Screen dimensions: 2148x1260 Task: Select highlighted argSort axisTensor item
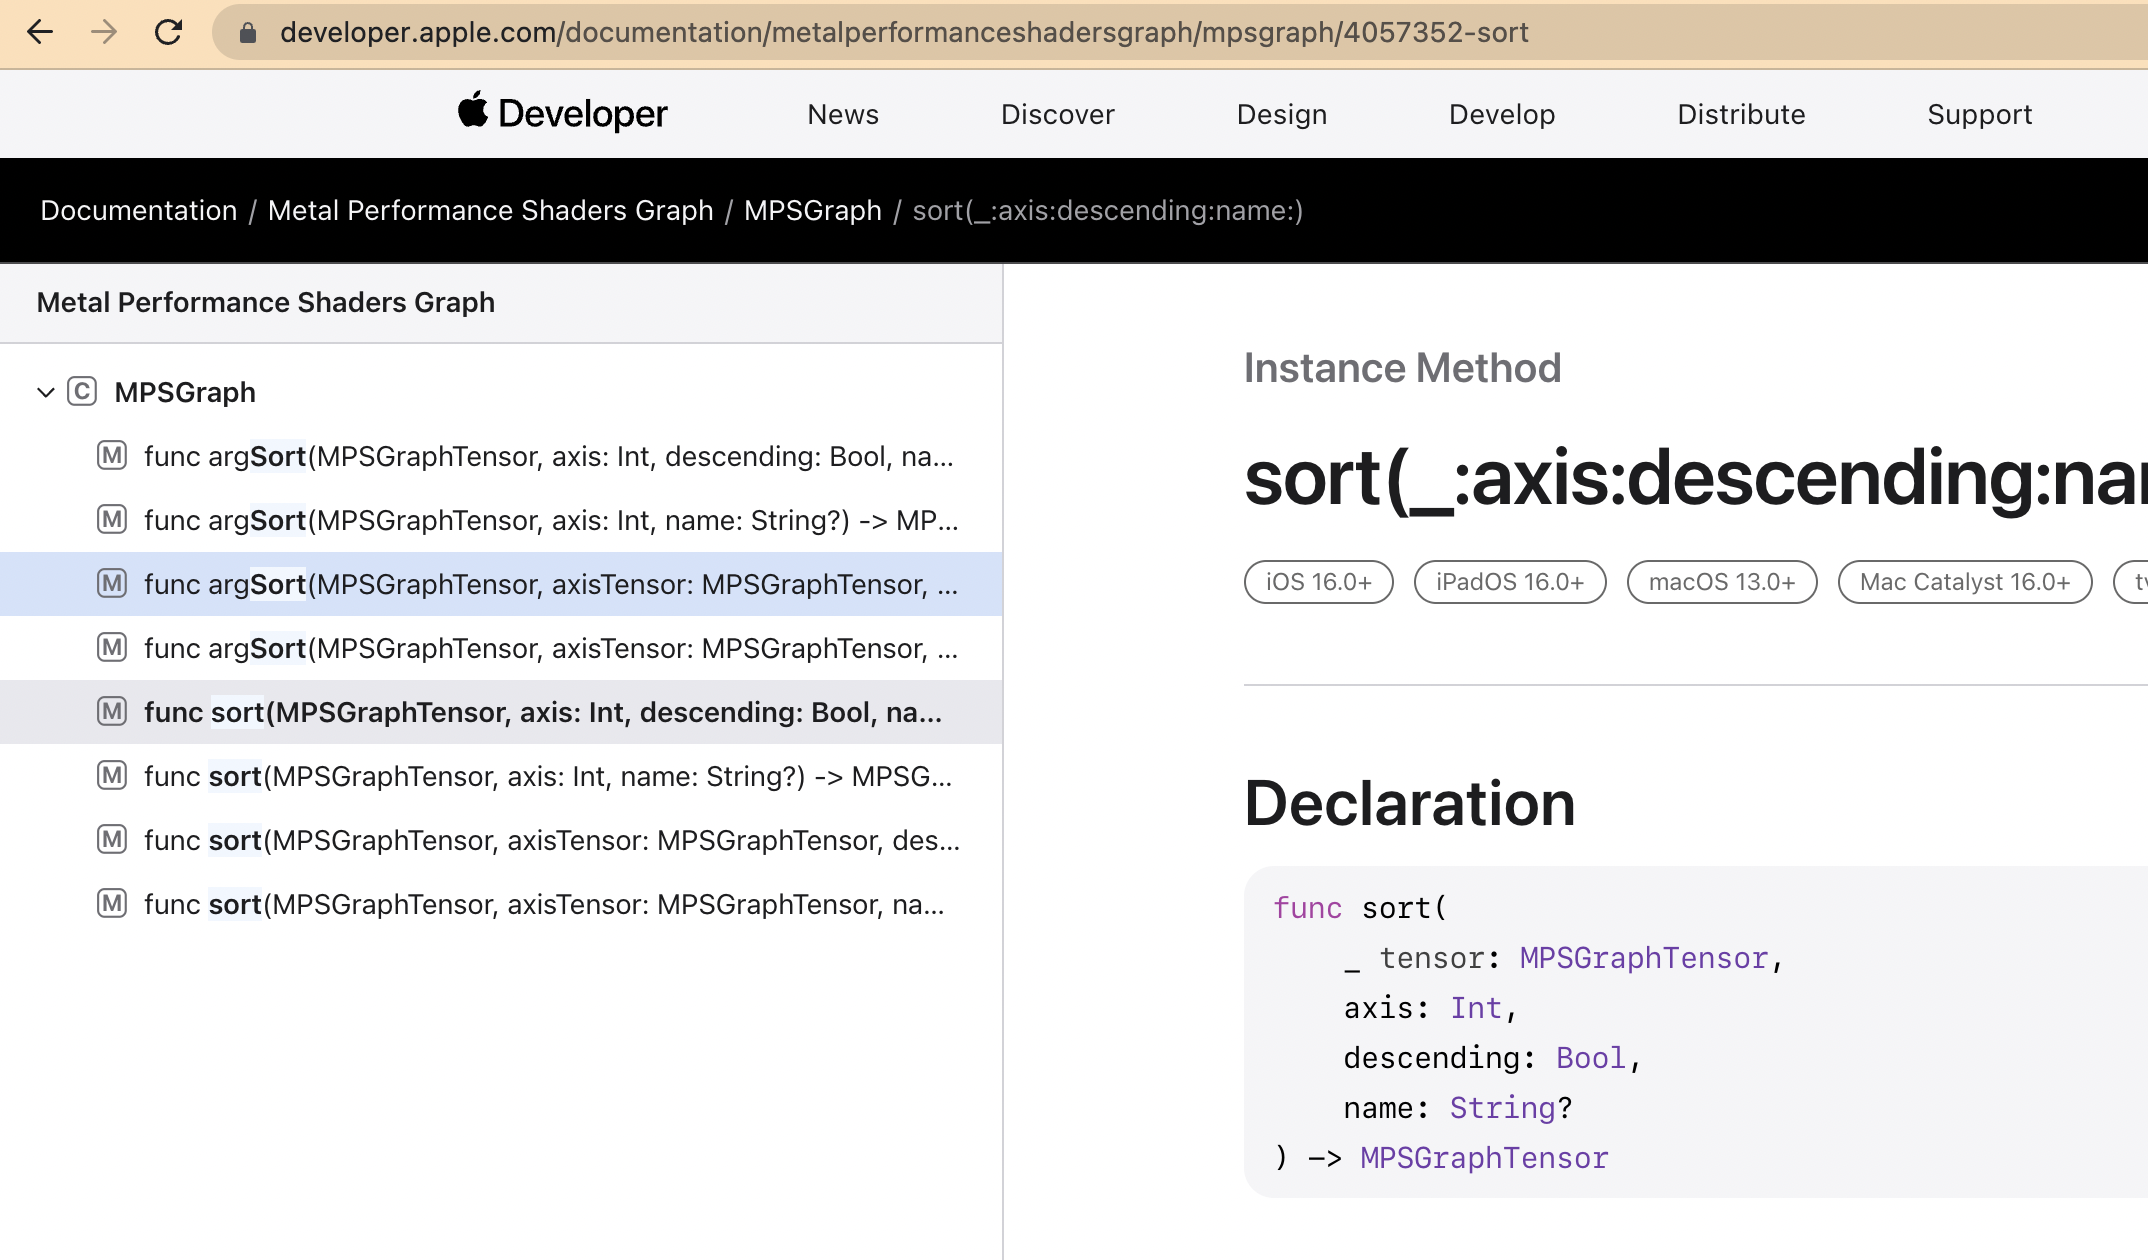tap(550, 584)
